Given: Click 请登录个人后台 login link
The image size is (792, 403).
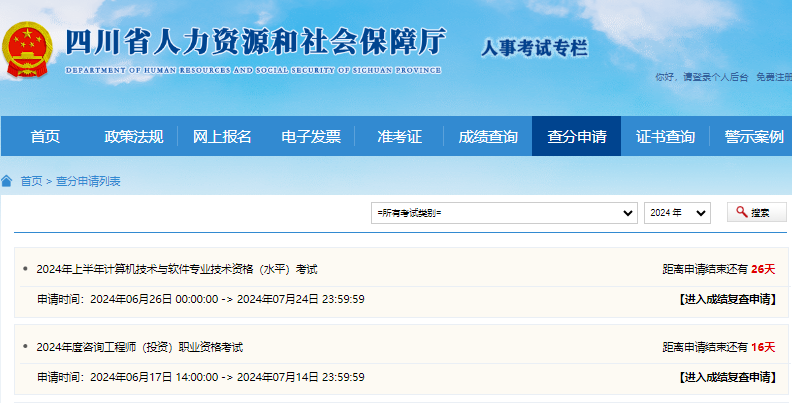Looking at the screenshot, I should (715, 77).
